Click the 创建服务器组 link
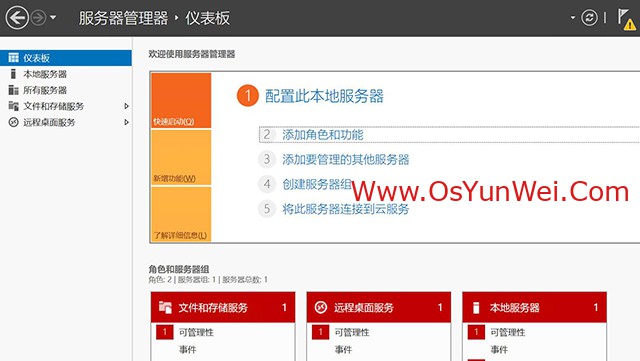Screen dimensions: 640x361 (317, 184)
